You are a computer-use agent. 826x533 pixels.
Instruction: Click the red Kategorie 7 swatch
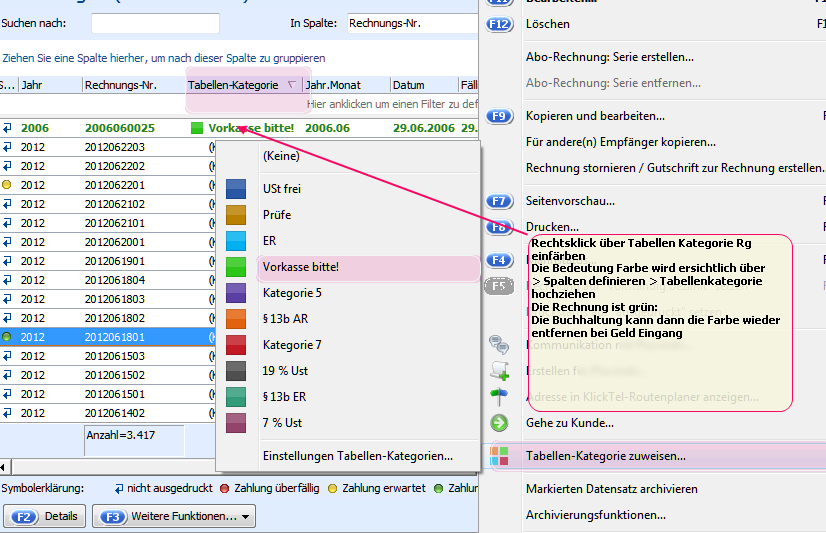tap(236, 345)
